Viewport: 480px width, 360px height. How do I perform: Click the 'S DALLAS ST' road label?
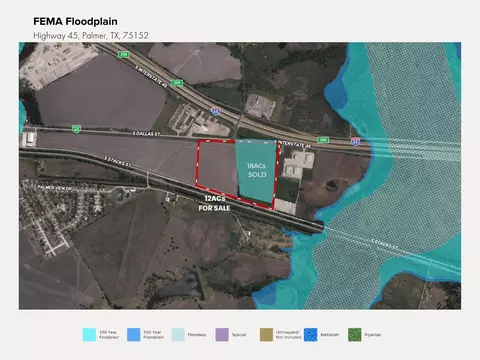pos(146,134)
